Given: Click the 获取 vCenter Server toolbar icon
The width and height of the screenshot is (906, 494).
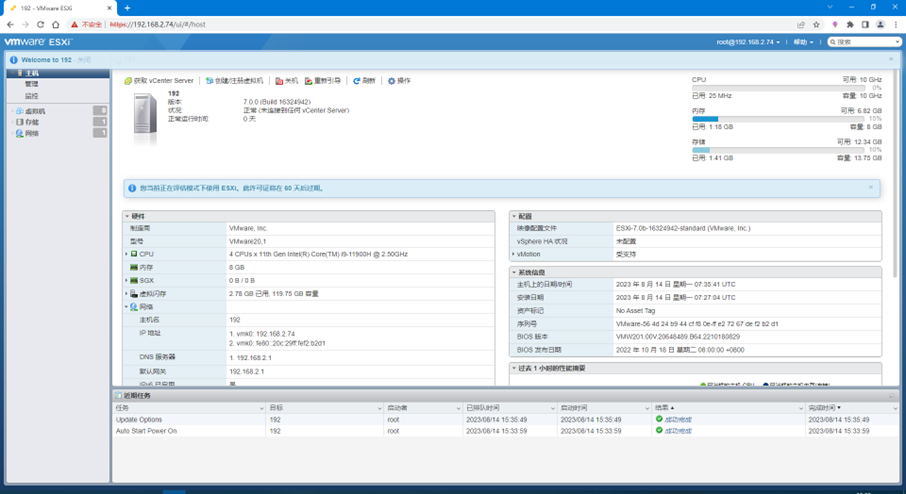Looking at the screenshot, I should click(x=128, y=81).
